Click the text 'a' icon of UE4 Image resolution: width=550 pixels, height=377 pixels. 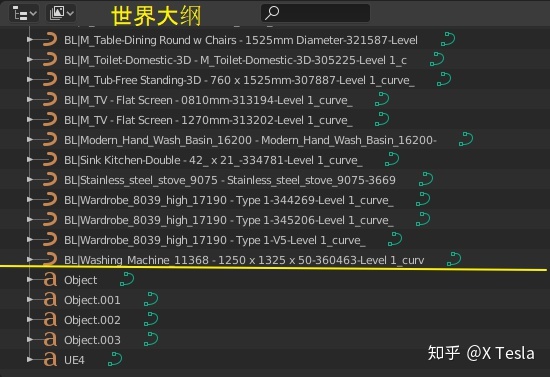(50, 359)
